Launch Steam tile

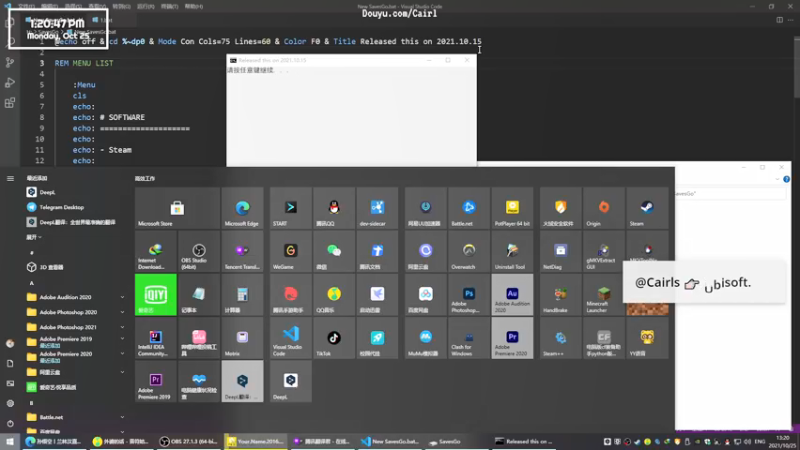[x=647, y=208]
